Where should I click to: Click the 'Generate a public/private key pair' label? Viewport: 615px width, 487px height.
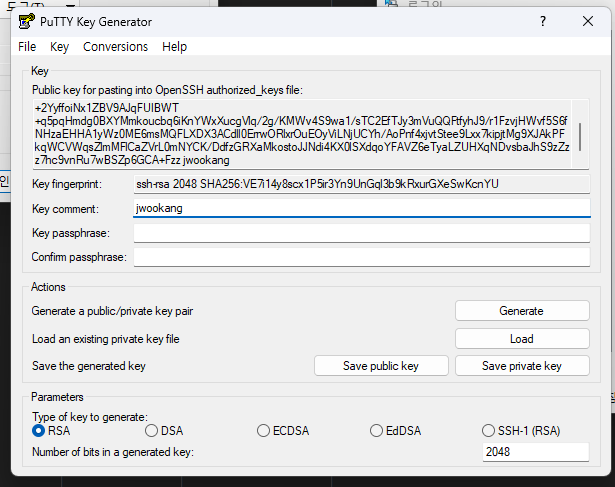112,311
